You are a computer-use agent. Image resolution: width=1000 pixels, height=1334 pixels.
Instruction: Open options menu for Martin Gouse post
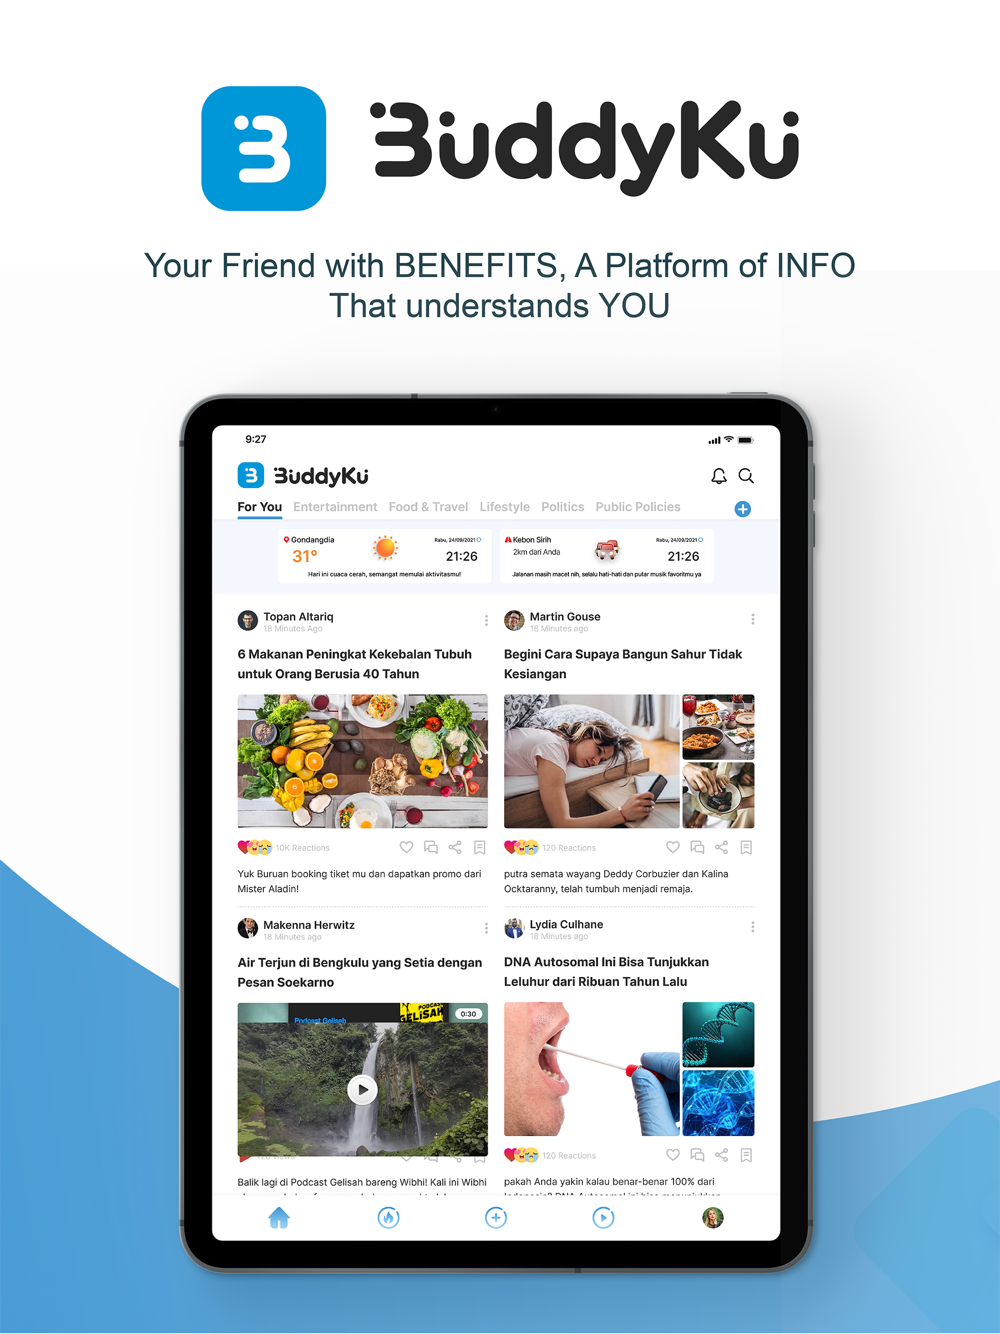753,620
